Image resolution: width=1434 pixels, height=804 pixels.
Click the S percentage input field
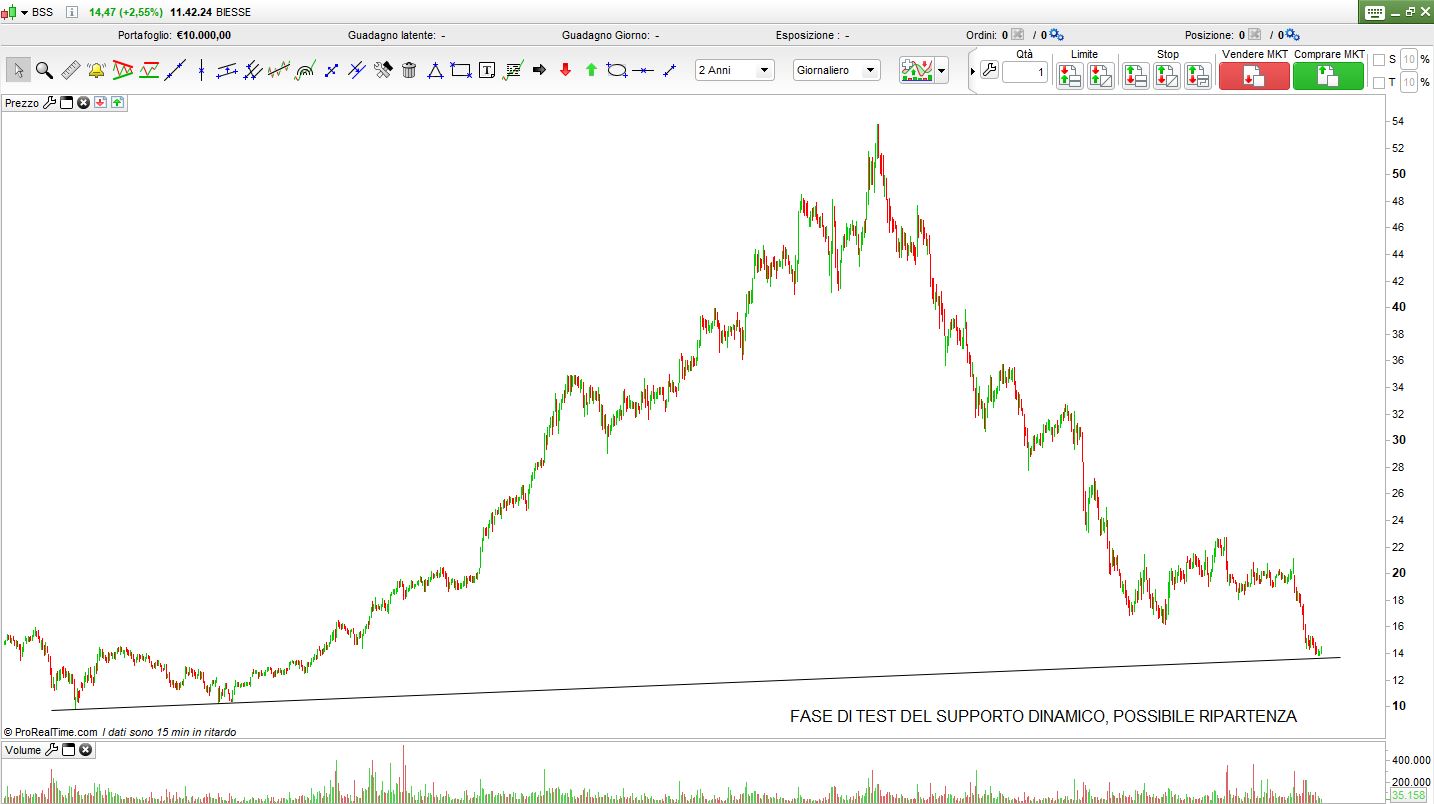(1408, 59)
